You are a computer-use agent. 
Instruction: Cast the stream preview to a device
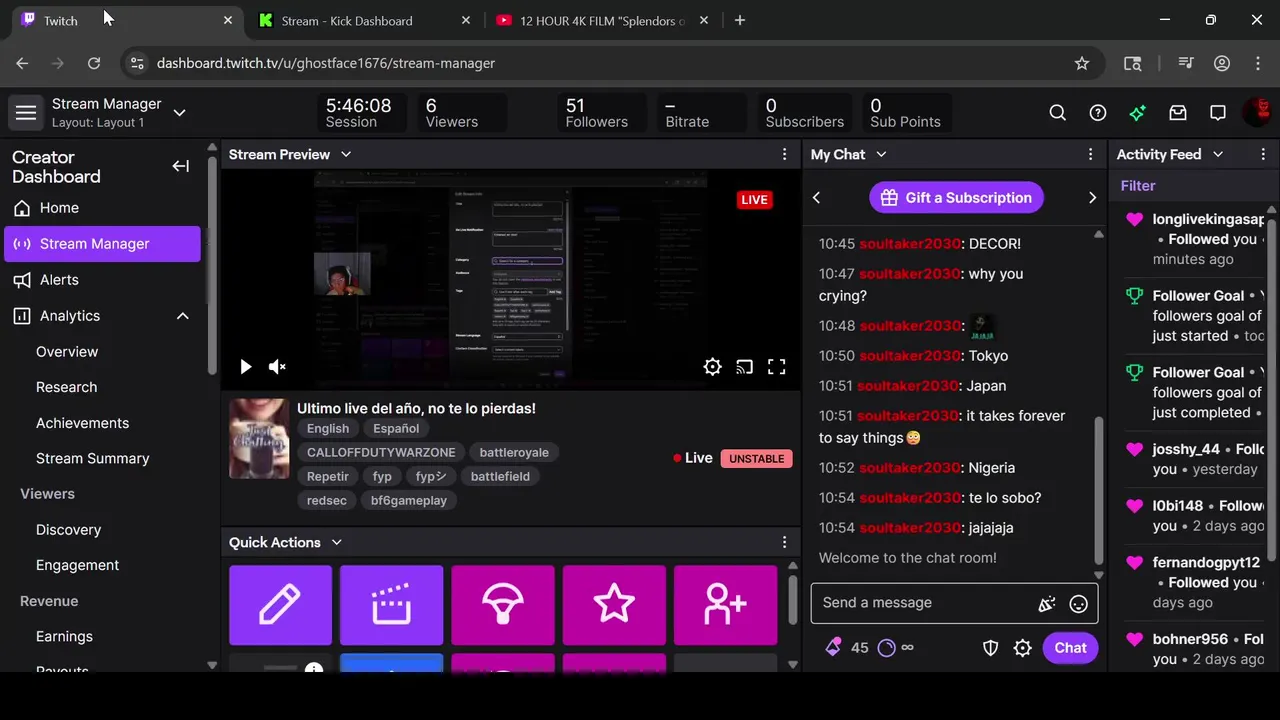744,367
